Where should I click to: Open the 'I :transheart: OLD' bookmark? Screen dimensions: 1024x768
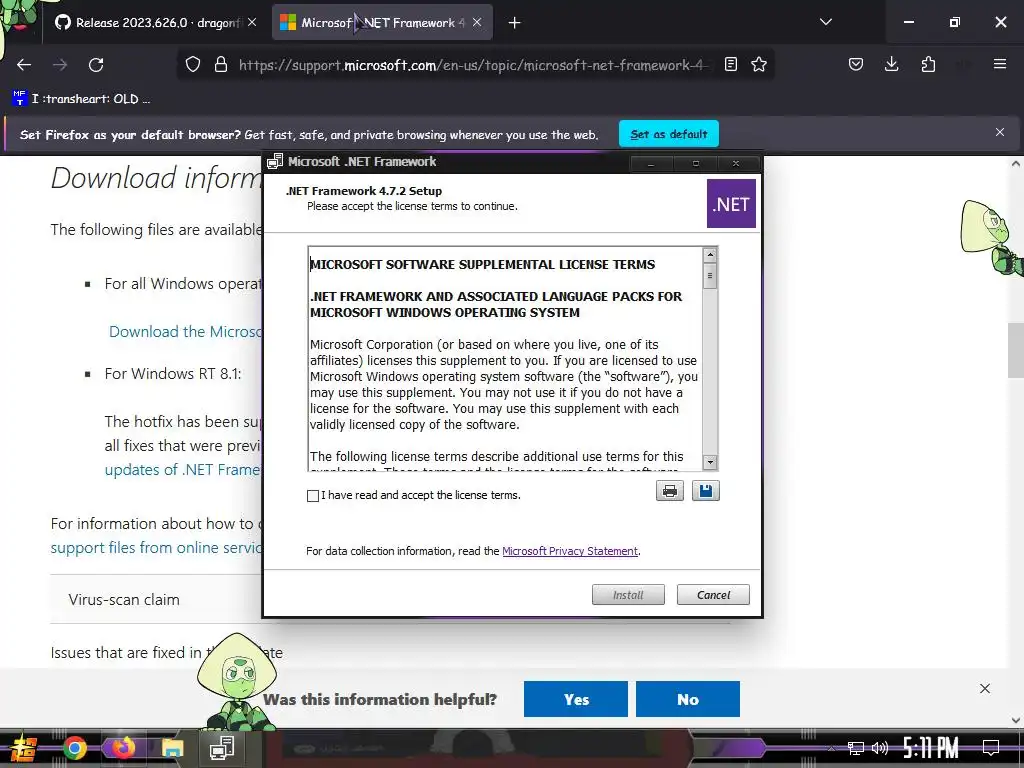[x=82, y=99]
